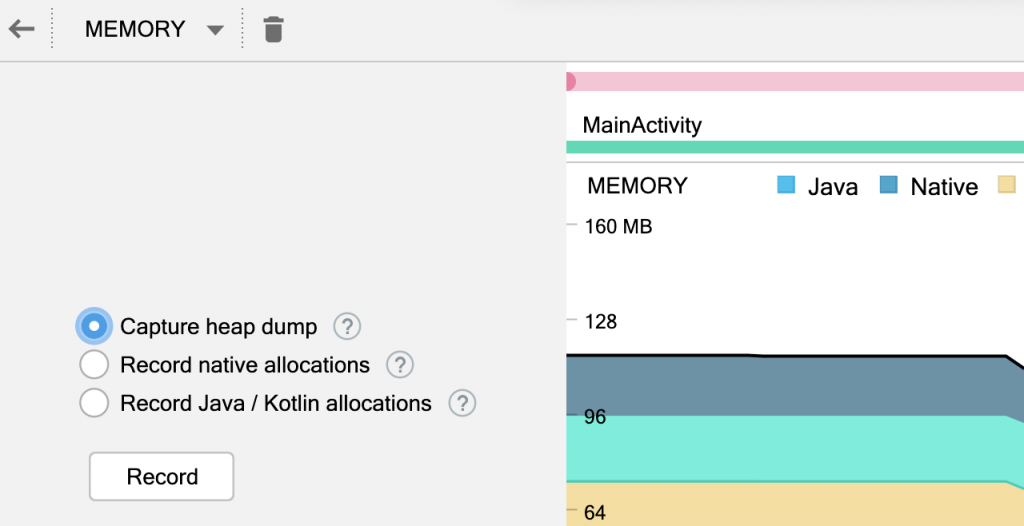Click the trash can garbage collection icon

click(x=273, y=29)
